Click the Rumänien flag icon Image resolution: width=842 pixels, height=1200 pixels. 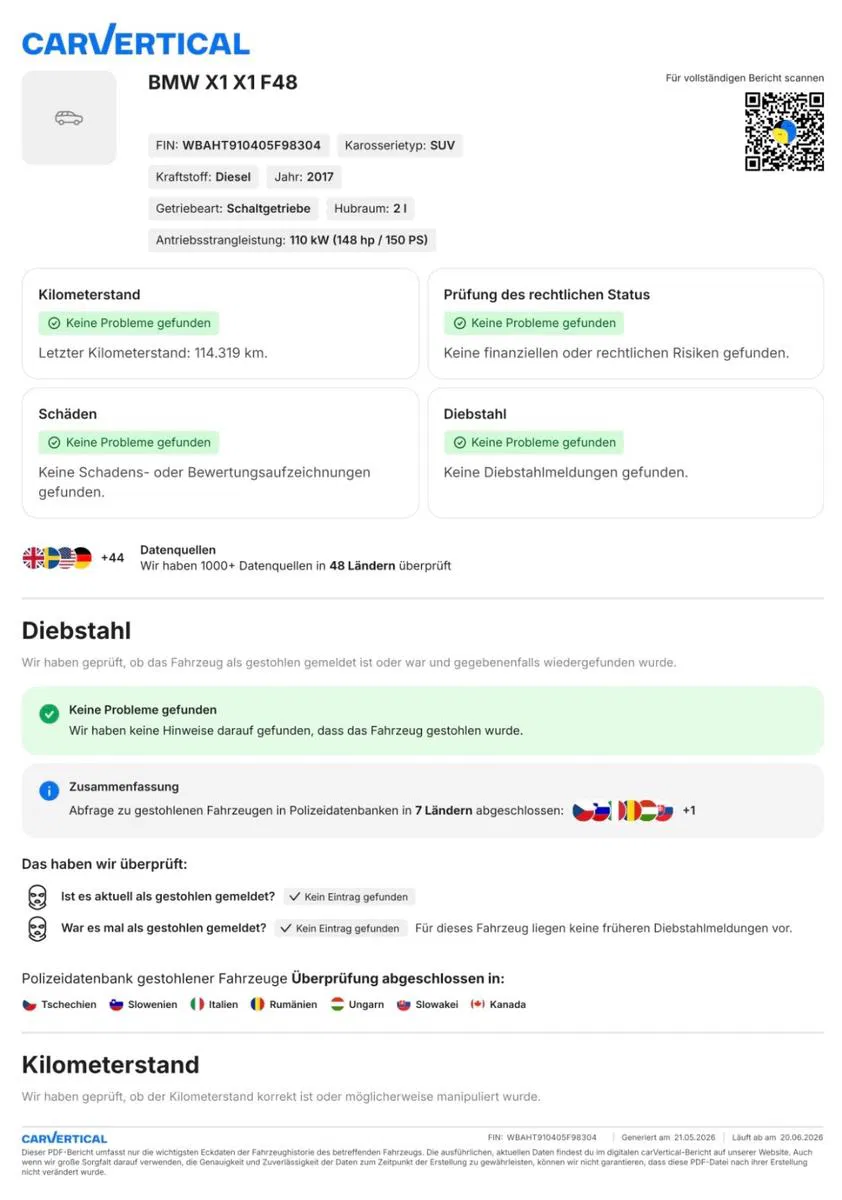pos(257,1004)
